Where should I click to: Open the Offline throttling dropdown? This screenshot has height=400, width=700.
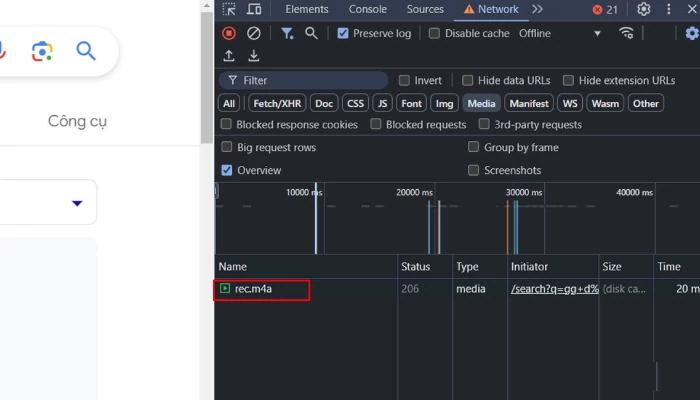560,33
